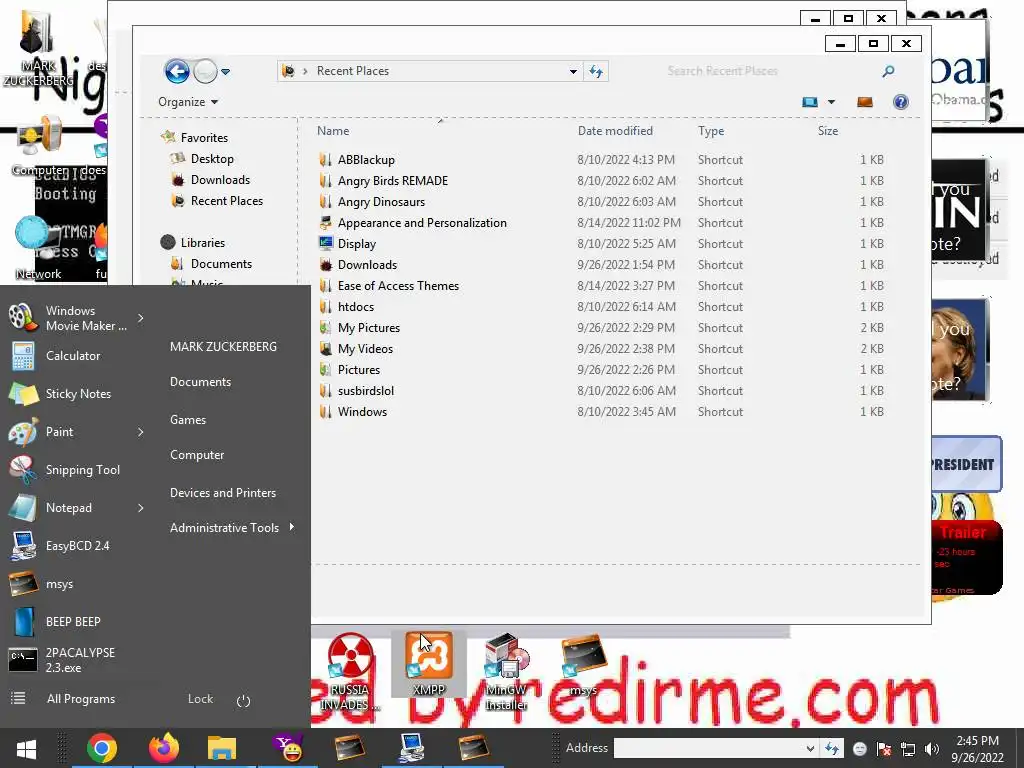Open the view options dropdown arrow
Viewport: 1024px width, 768px height.
click(x=831, y=102)
